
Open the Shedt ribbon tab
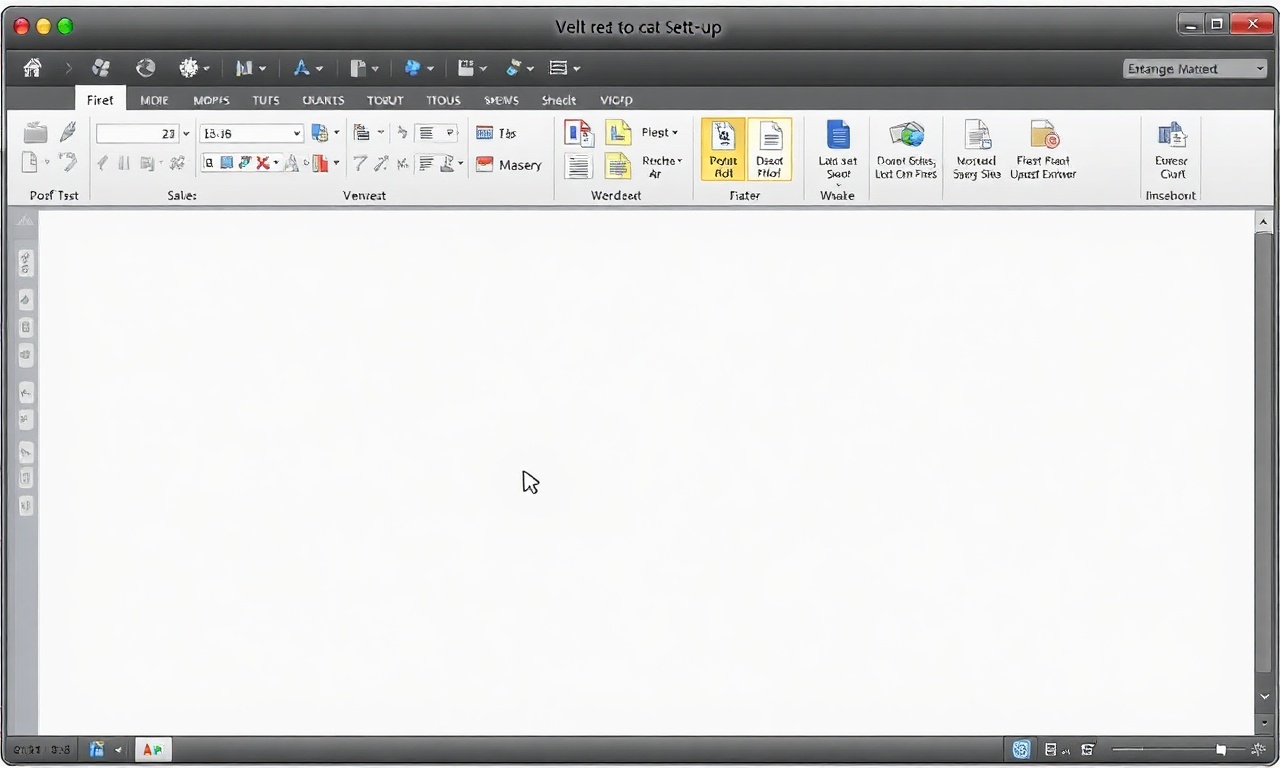[558, 100]
